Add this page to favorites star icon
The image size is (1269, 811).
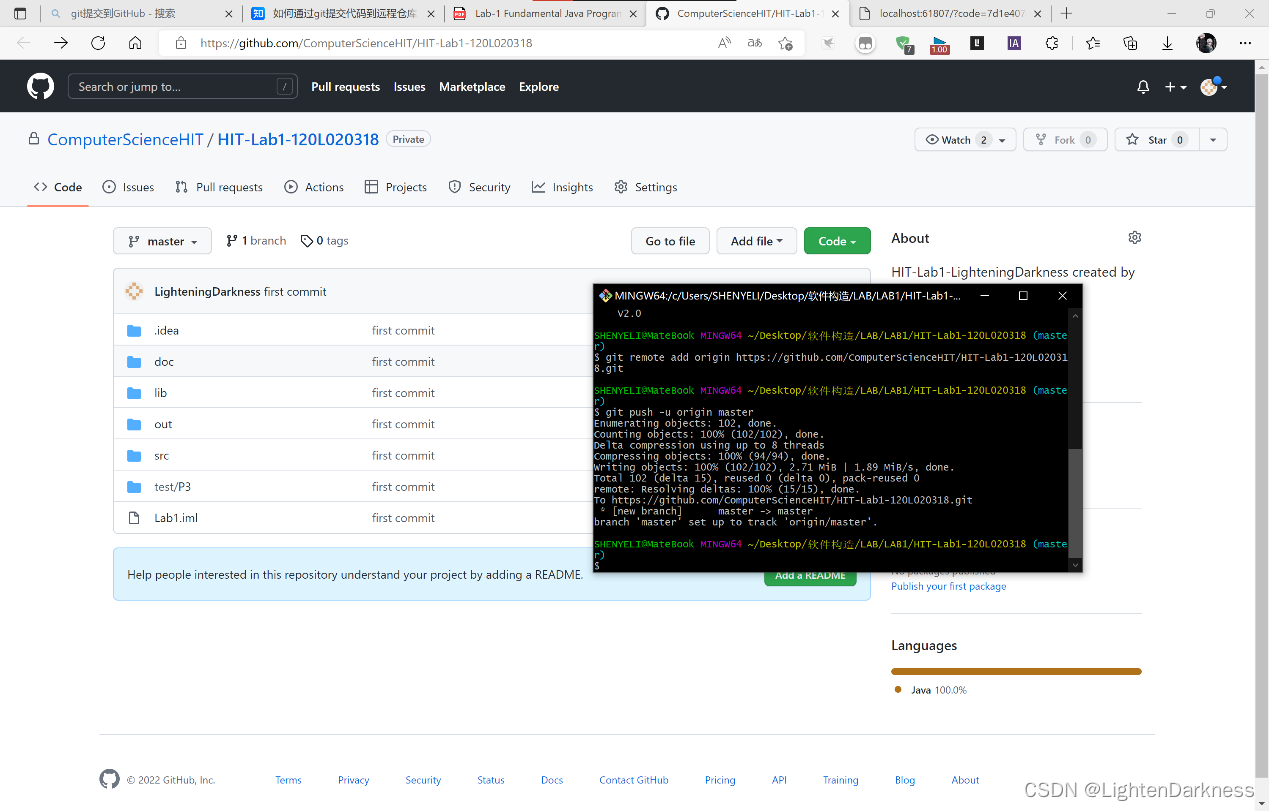pyautogui.click(x=786, y=43)
